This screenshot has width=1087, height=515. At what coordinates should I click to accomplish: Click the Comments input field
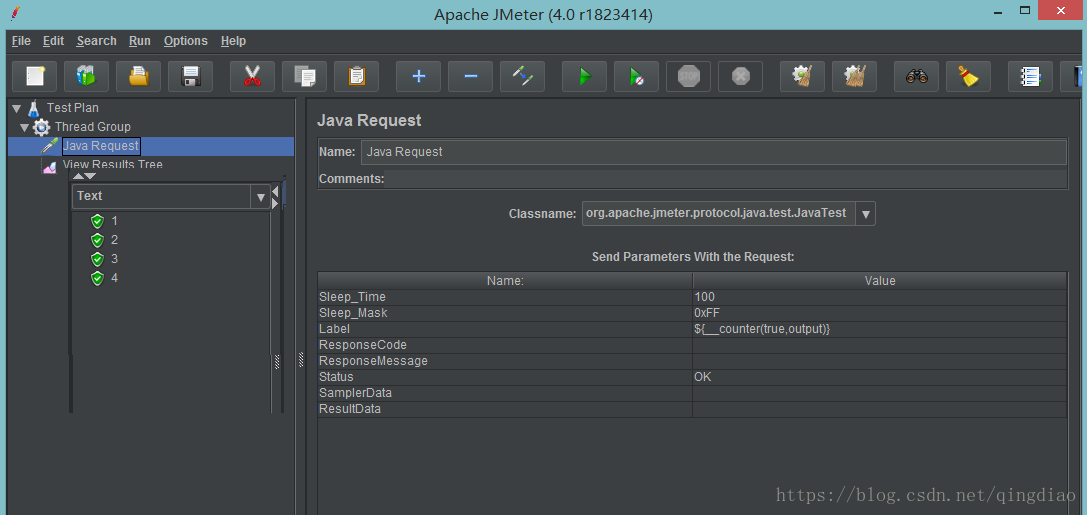(x=726, y=179)
